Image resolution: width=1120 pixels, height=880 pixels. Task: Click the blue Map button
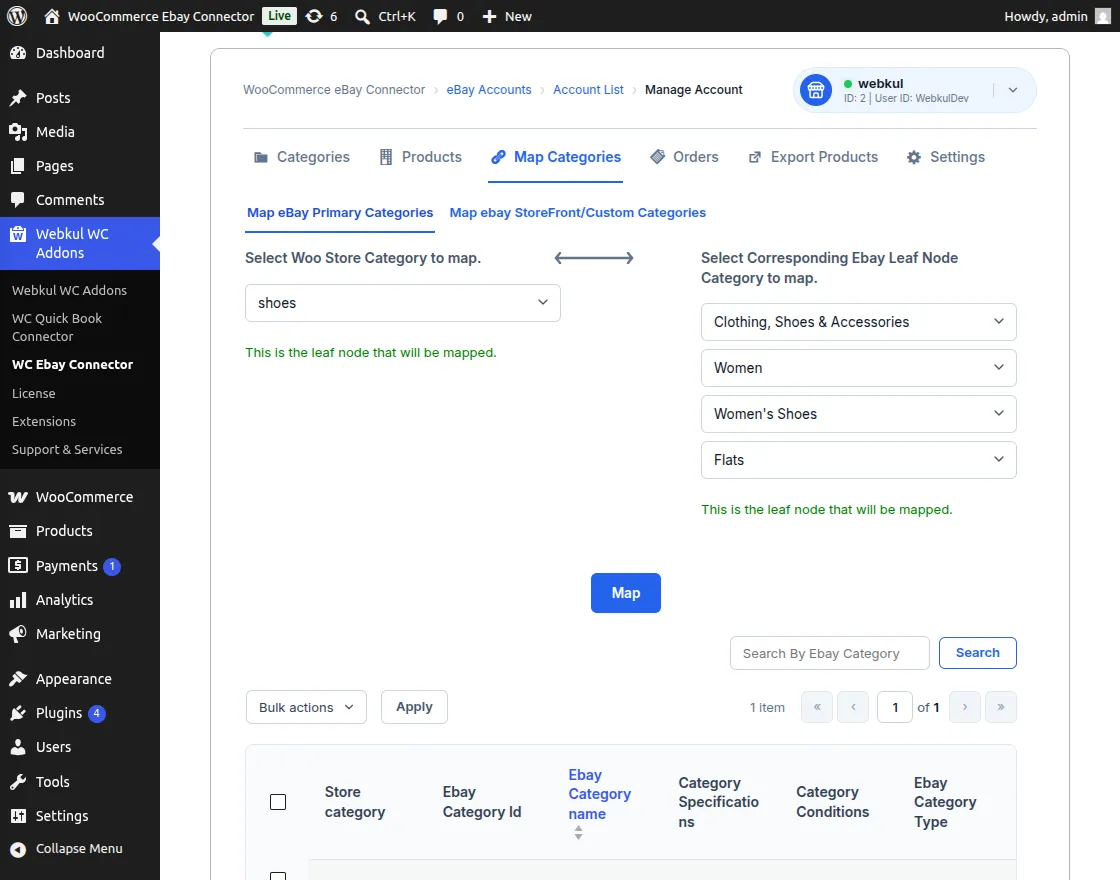pos(626,593)
